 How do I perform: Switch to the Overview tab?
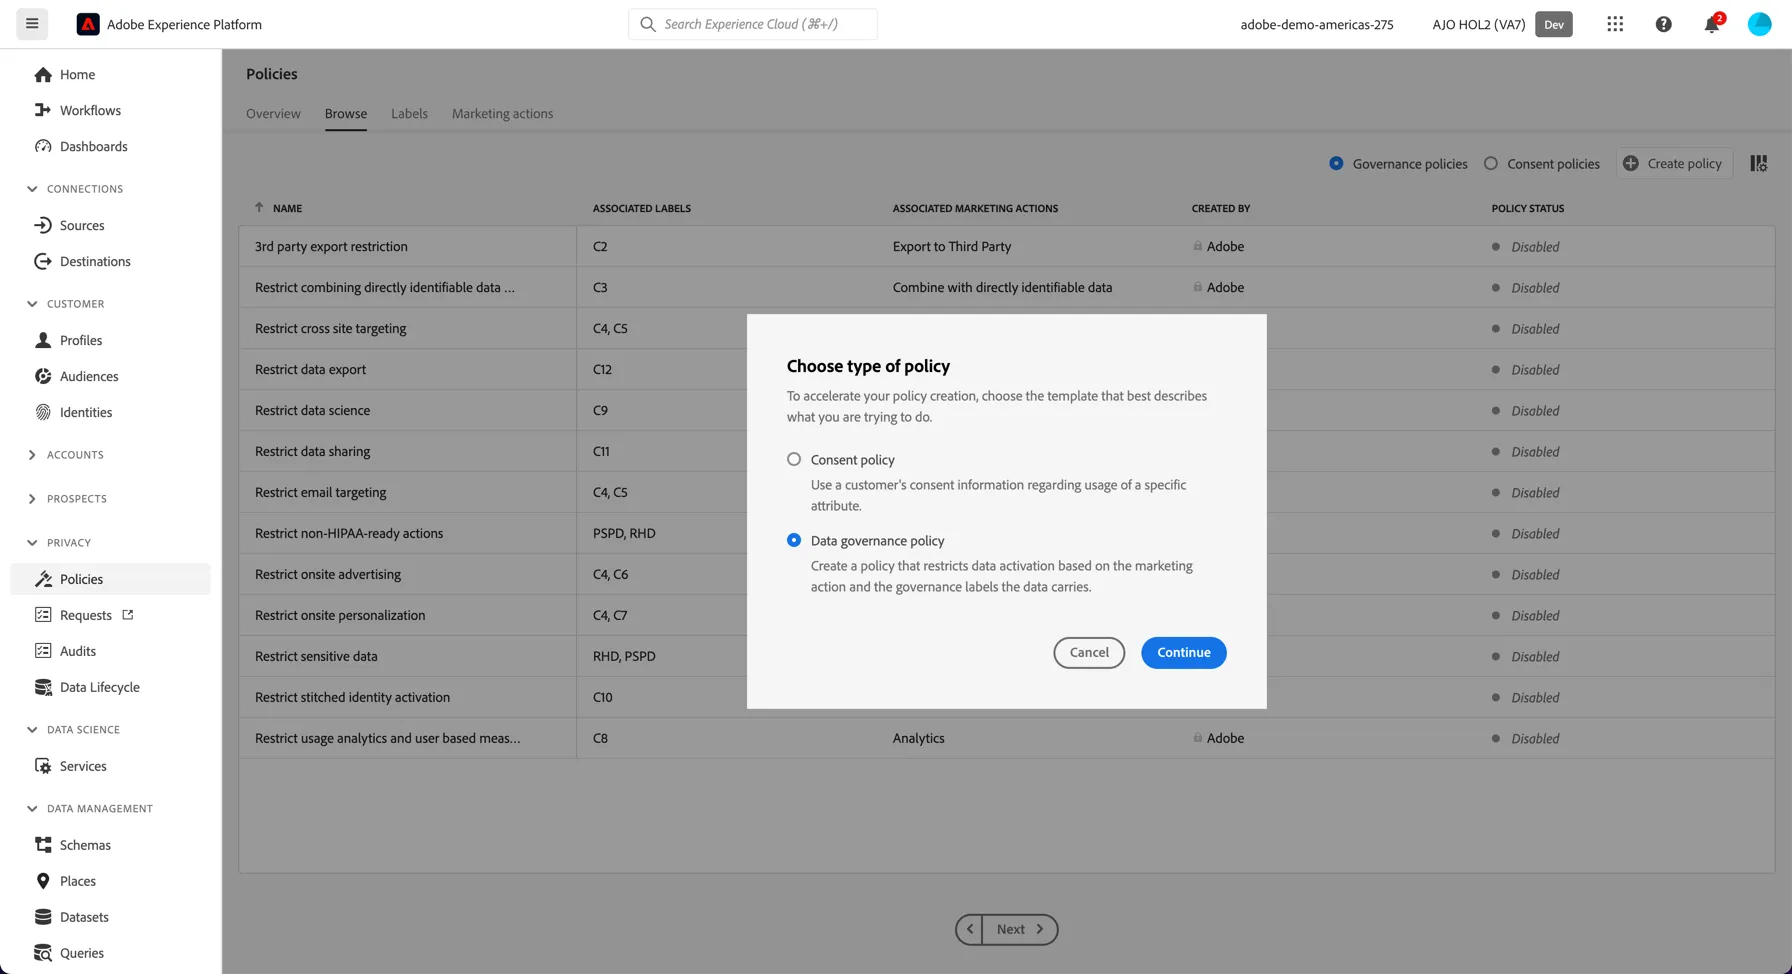(x=273, y=114)
